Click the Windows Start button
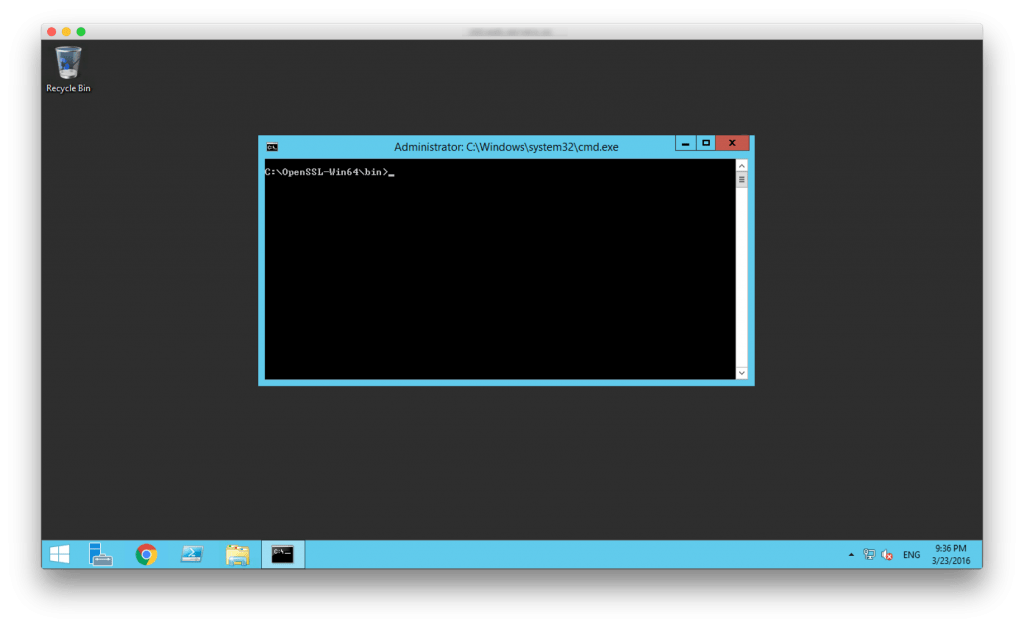Screen dimensions: 1024x628 click(59, 554)
